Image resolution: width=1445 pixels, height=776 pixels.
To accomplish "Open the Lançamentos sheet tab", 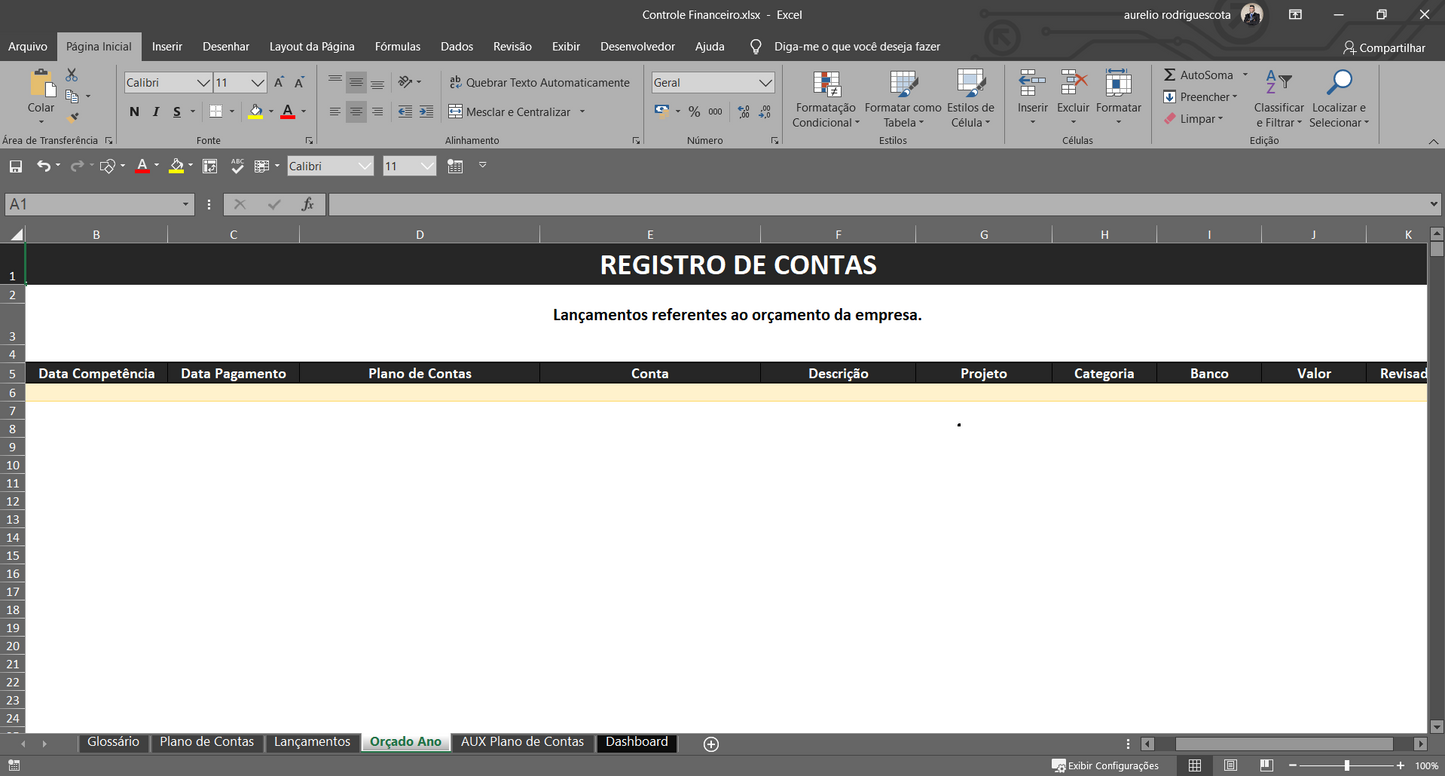I will click(312, 741).
